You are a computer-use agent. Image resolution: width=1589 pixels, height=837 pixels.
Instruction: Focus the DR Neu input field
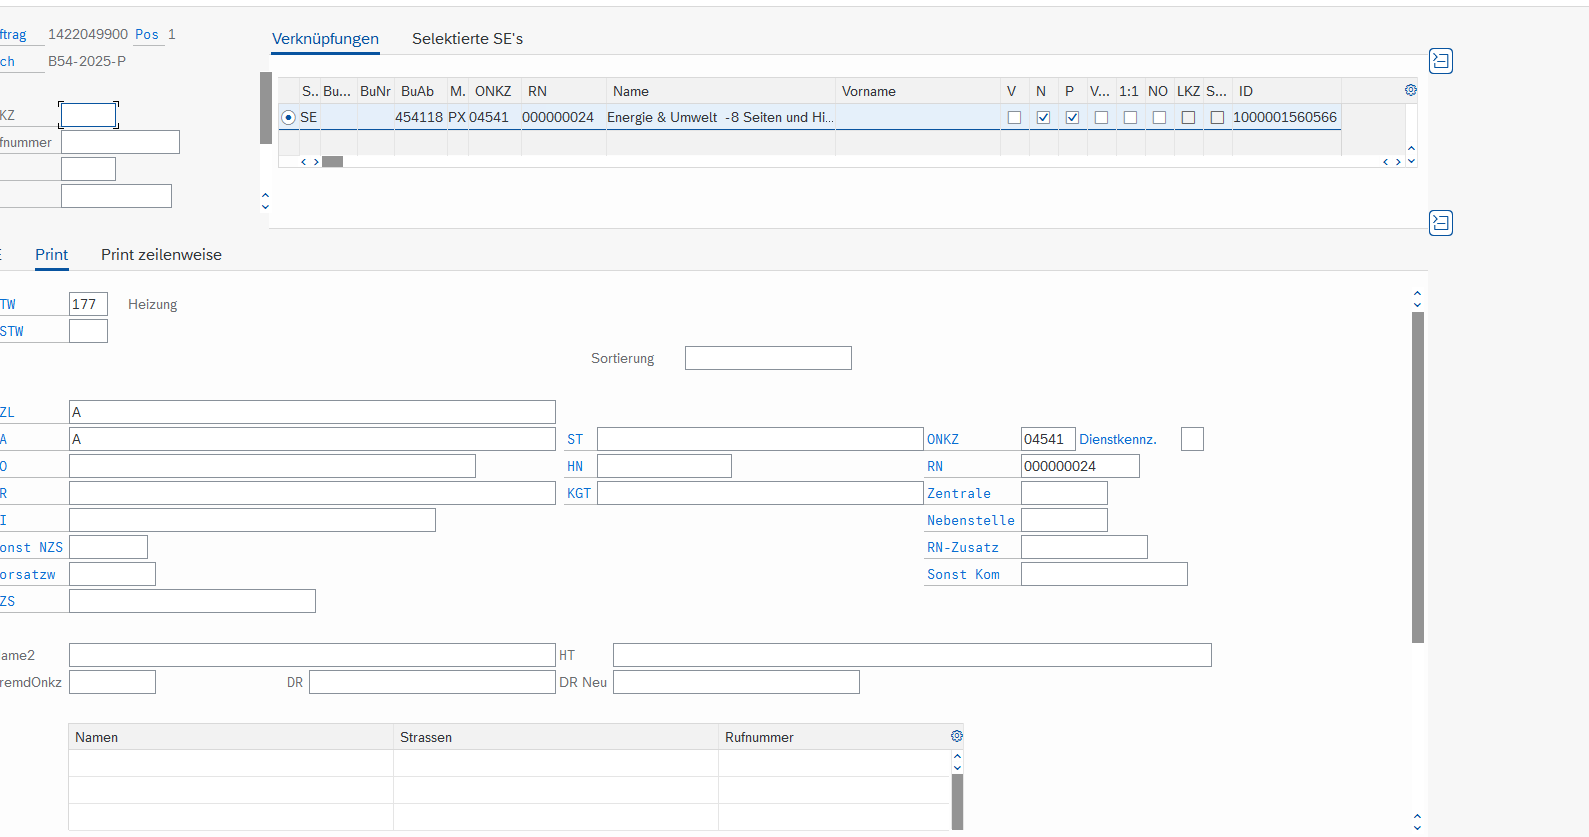click(x=736, y=682)
